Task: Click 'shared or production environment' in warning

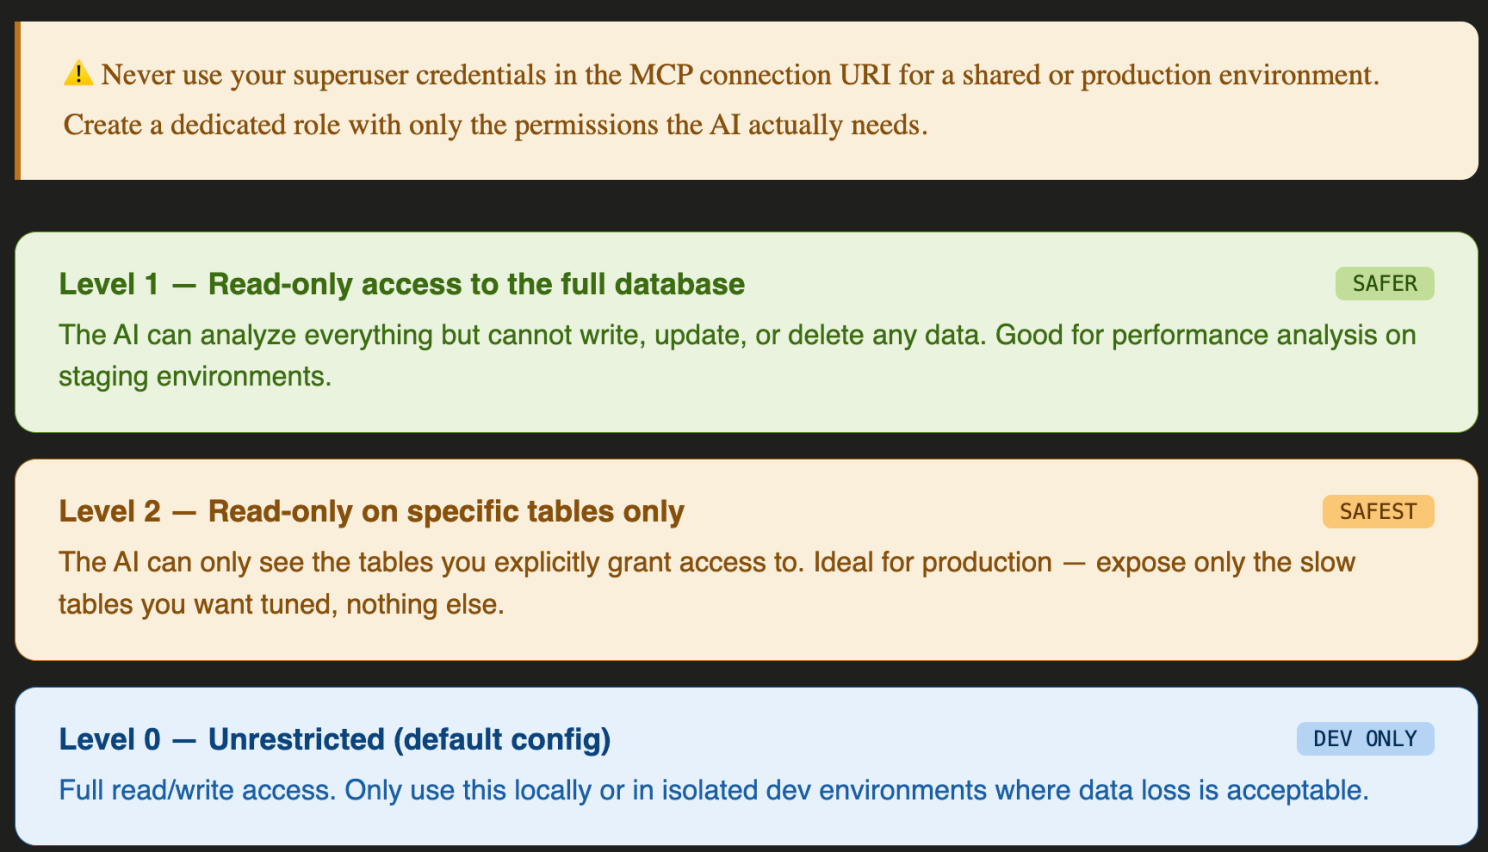Action: [x=1169, y=75]
